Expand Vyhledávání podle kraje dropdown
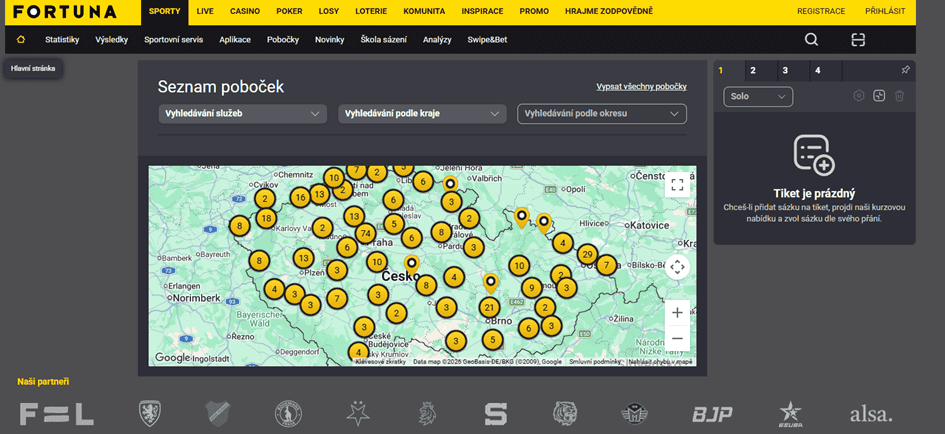945x434 pixels. [421, 113]
